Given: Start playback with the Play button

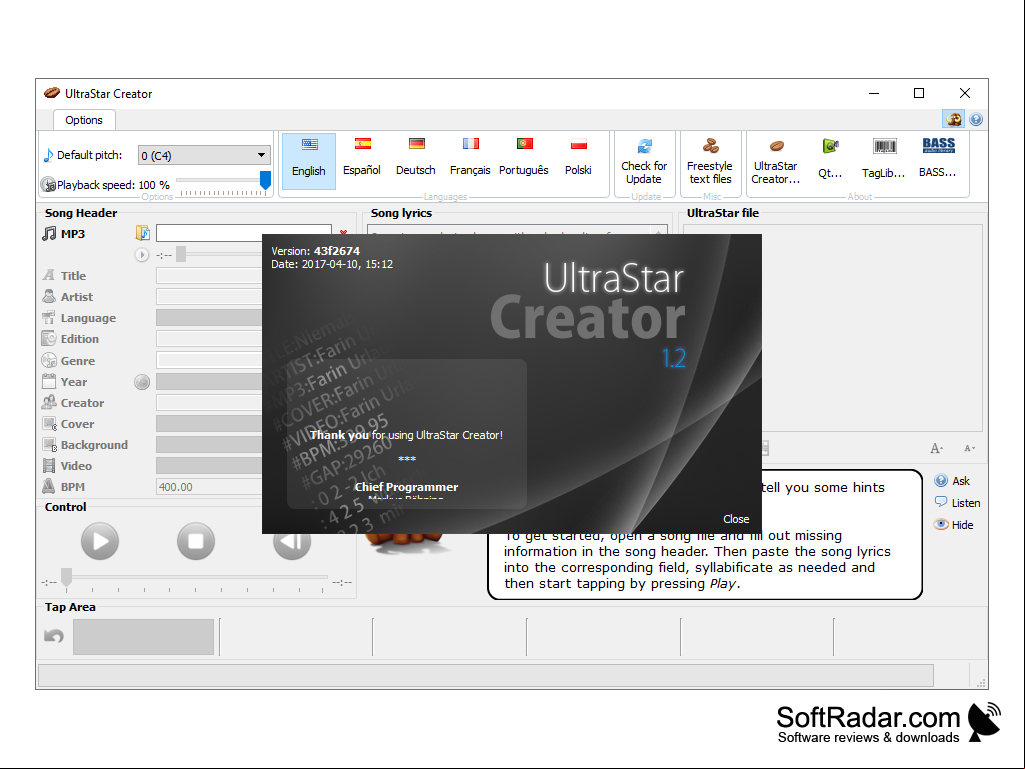Looking at the screenshot, I should (x=100, y=541).
